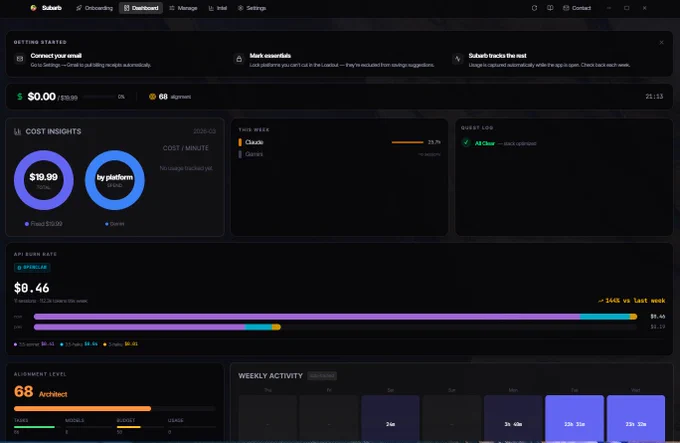Click the 144% vs last week indicator

(631, 300)
